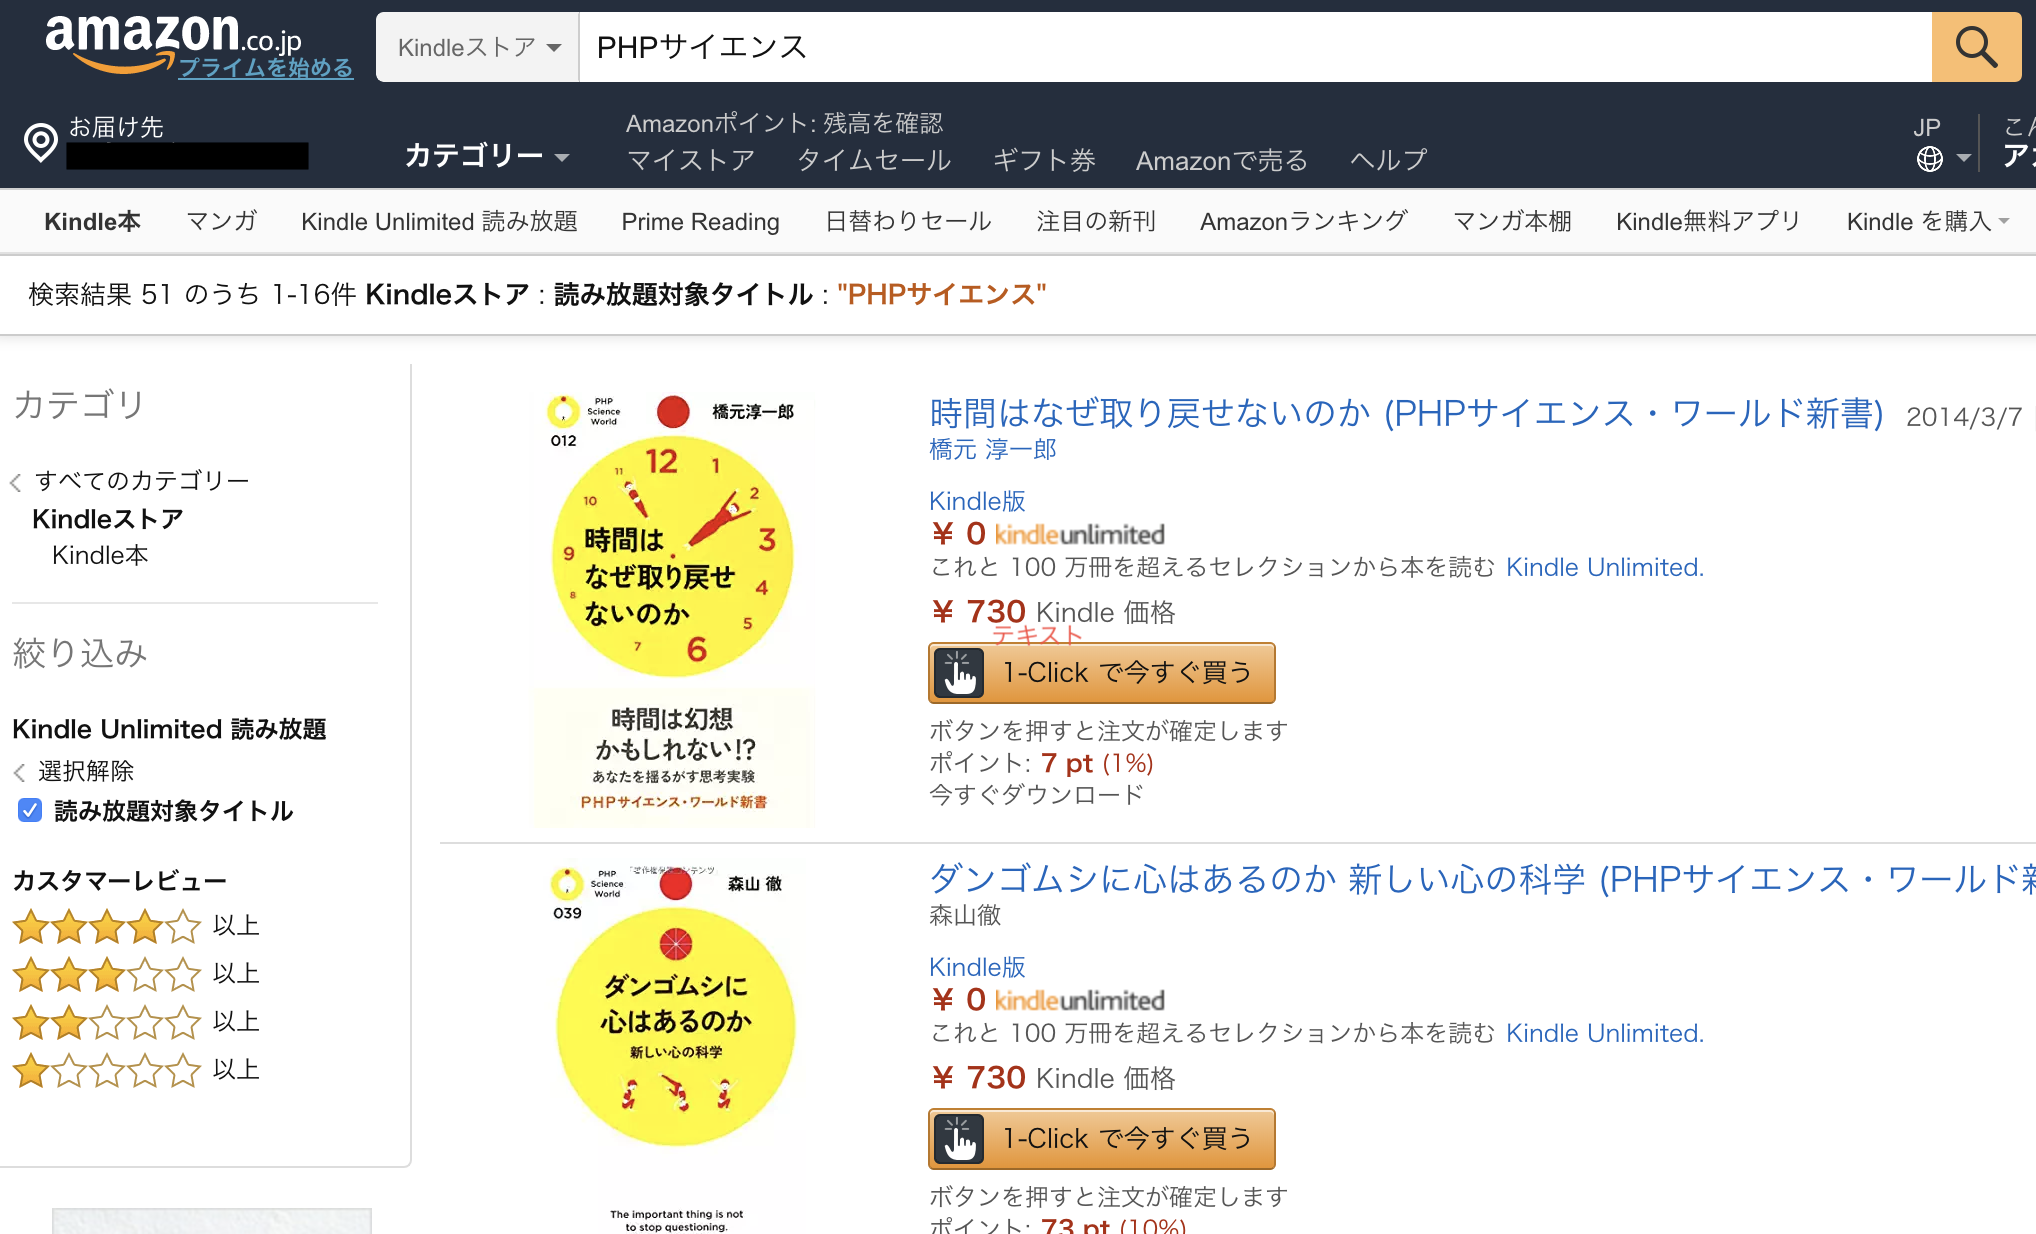The height and width of the screenshot is (1234, 2036).
Task: Open the ダンゴムシに心はあるのか book cover thumbnail
Action: pyautogui.click(x=675, y=1040)
